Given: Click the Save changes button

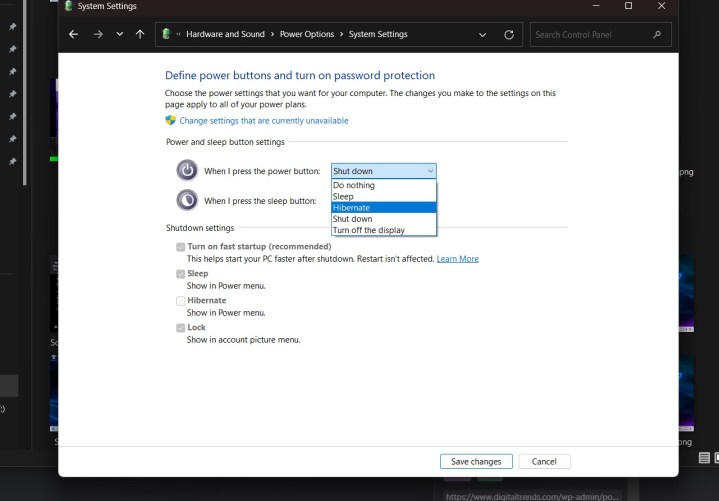Looking at the screenshot, I should pyautogui.click(x=476, y=461).
